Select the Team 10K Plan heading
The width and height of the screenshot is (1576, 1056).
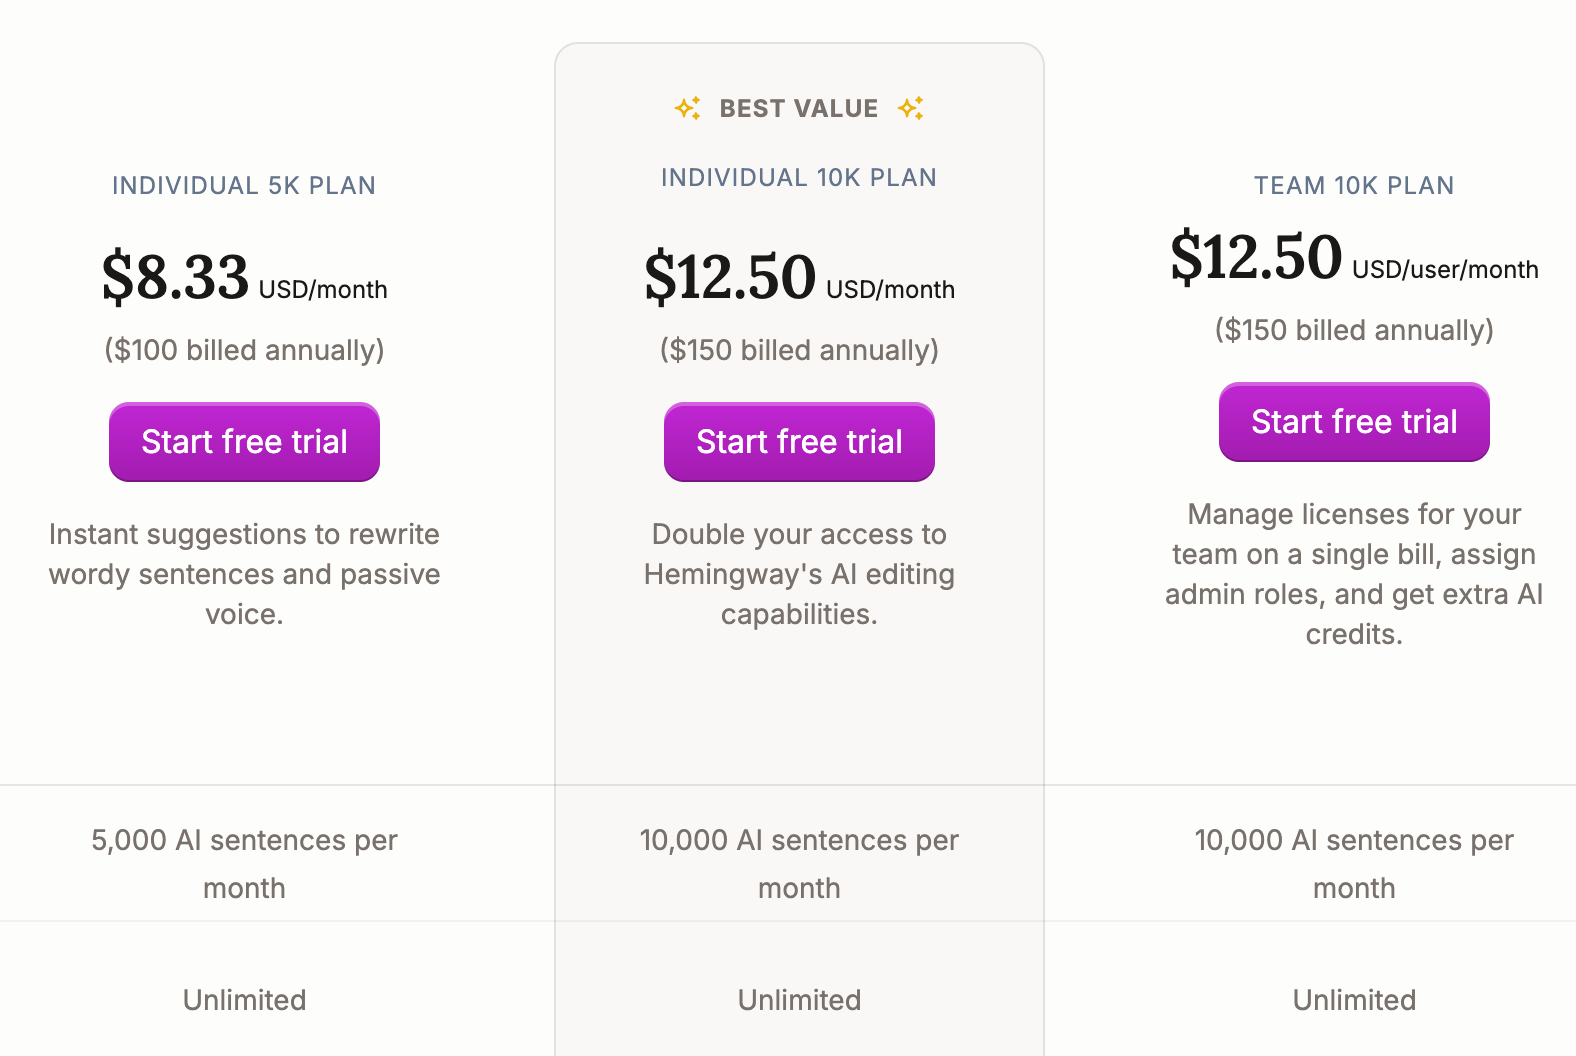pyautogui.click(x=1354, y=186)
